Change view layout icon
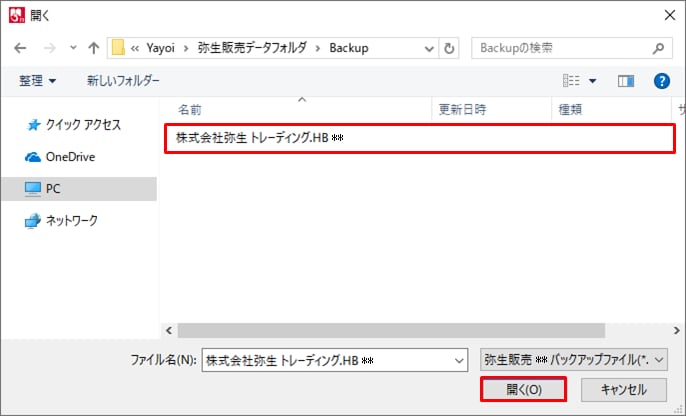 point(571,81)
